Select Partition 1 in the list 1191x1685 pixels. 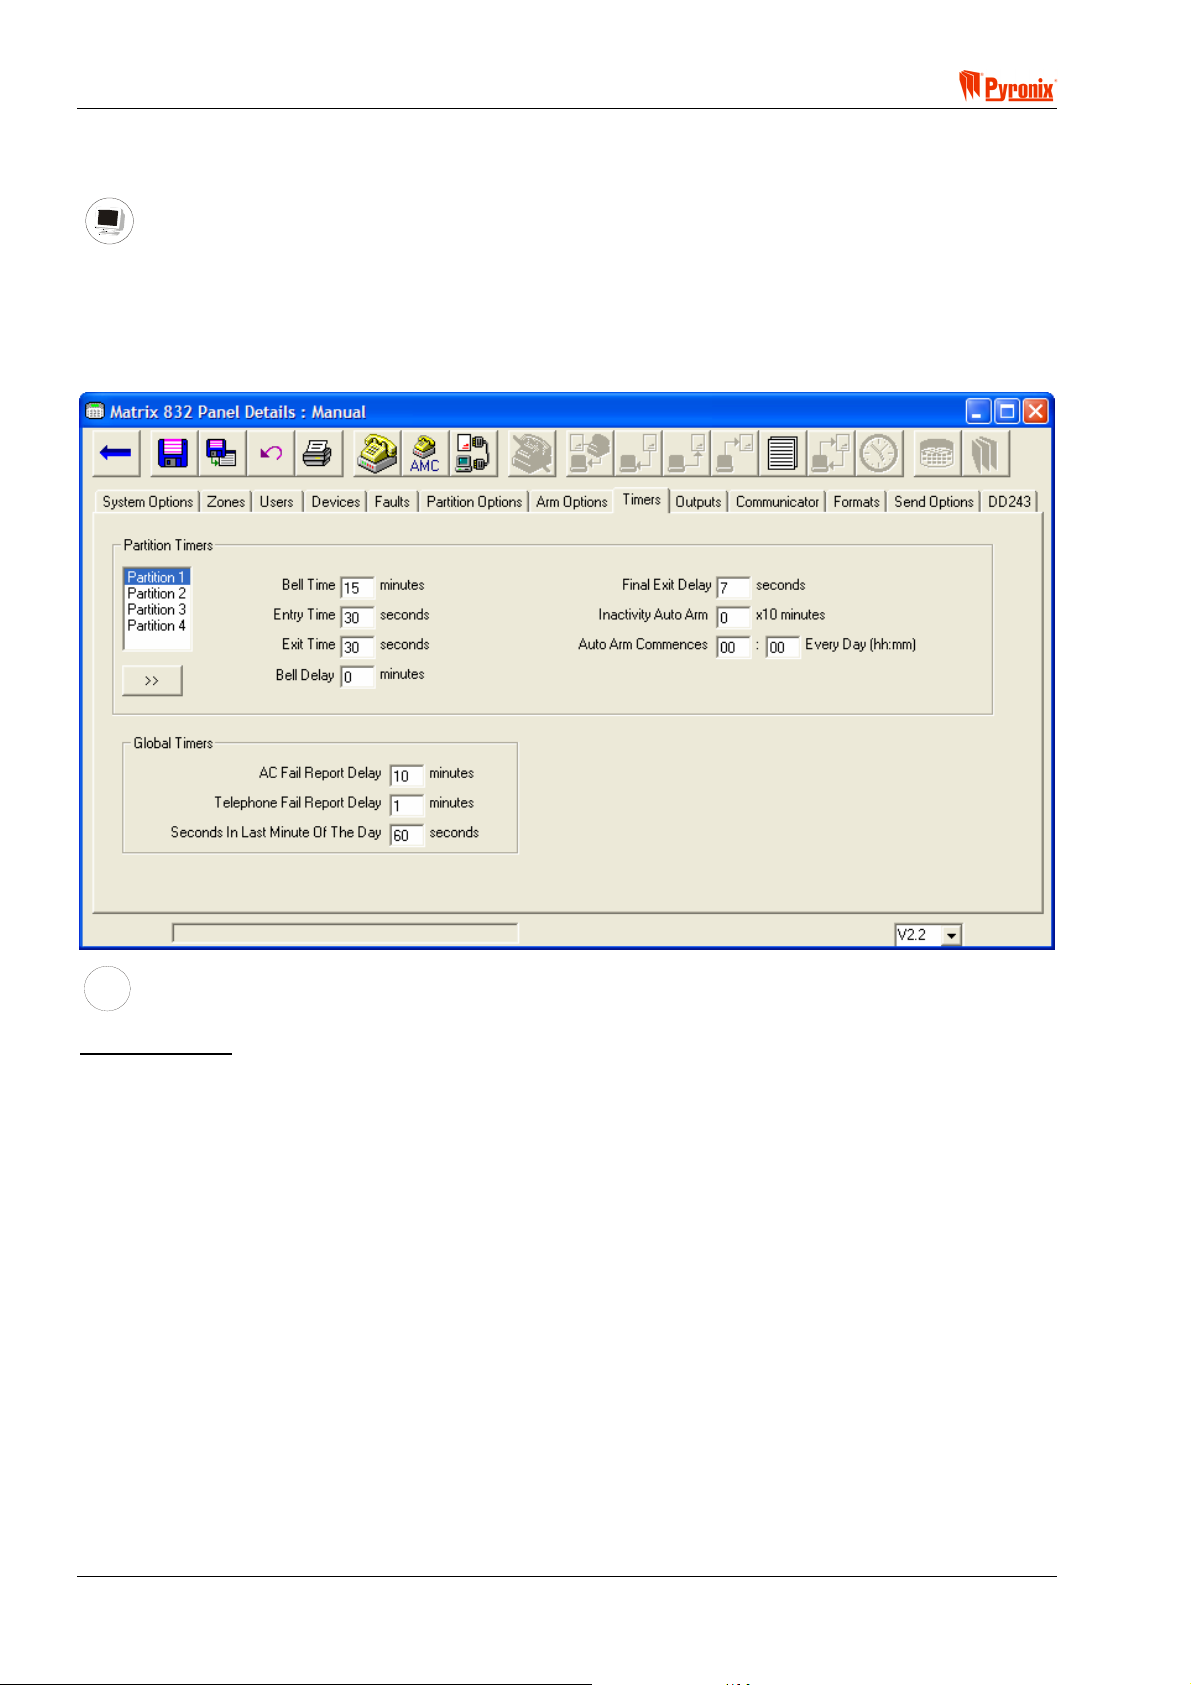[157, 577]
